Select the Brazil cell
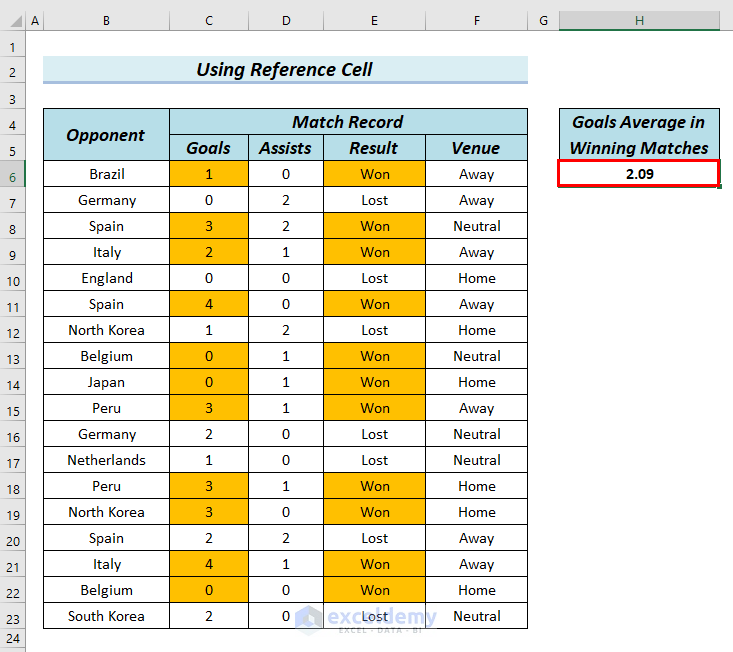Screen dimensions: 733x652 click(x=106, y=174)
